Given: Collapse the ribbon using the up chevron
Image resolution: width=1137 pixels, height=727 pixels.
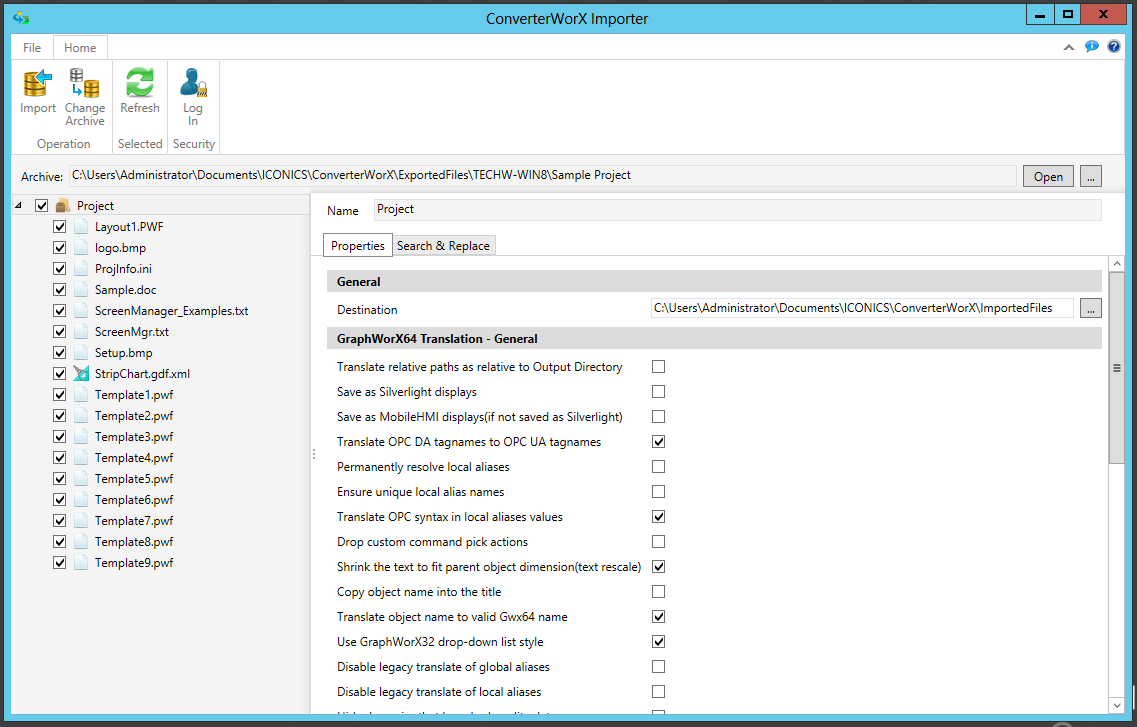Looking at the screenshot, I should [x=1069, y=47].
